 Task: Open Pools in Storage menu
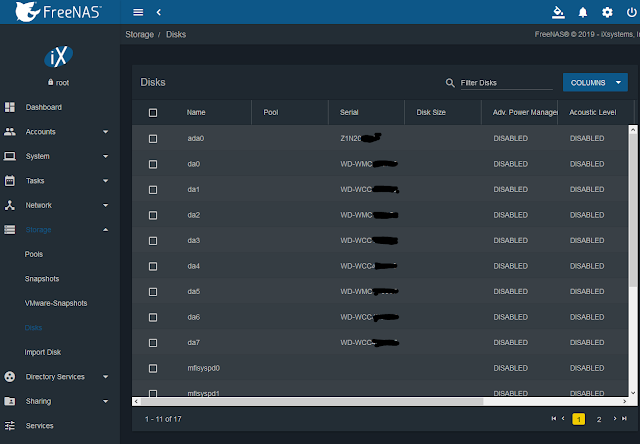point(34,255)
